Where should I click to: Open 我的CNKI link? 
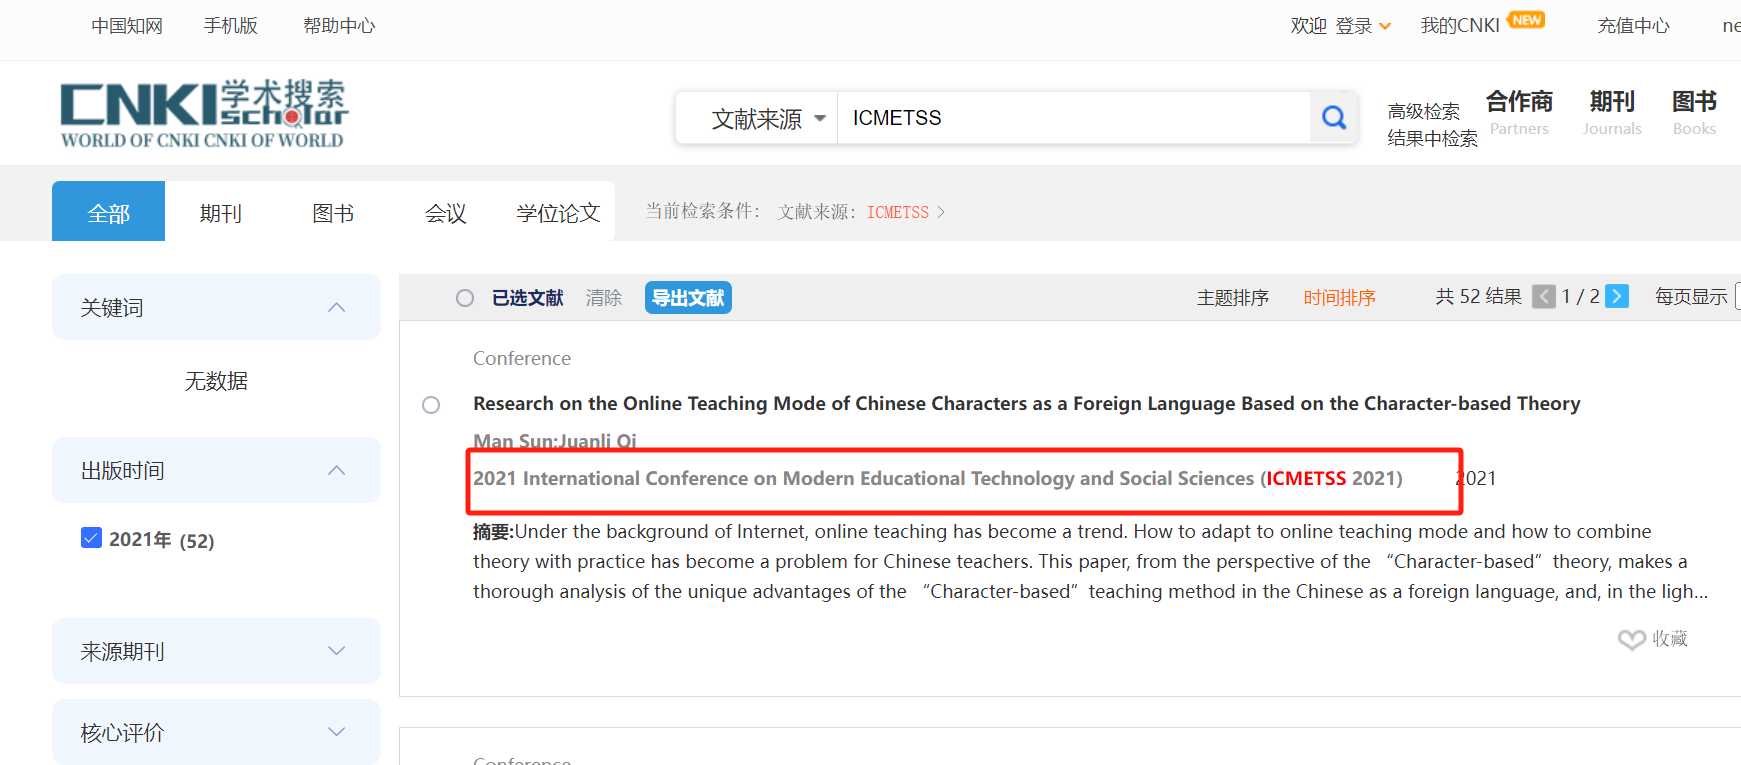tap(1460, 26)
